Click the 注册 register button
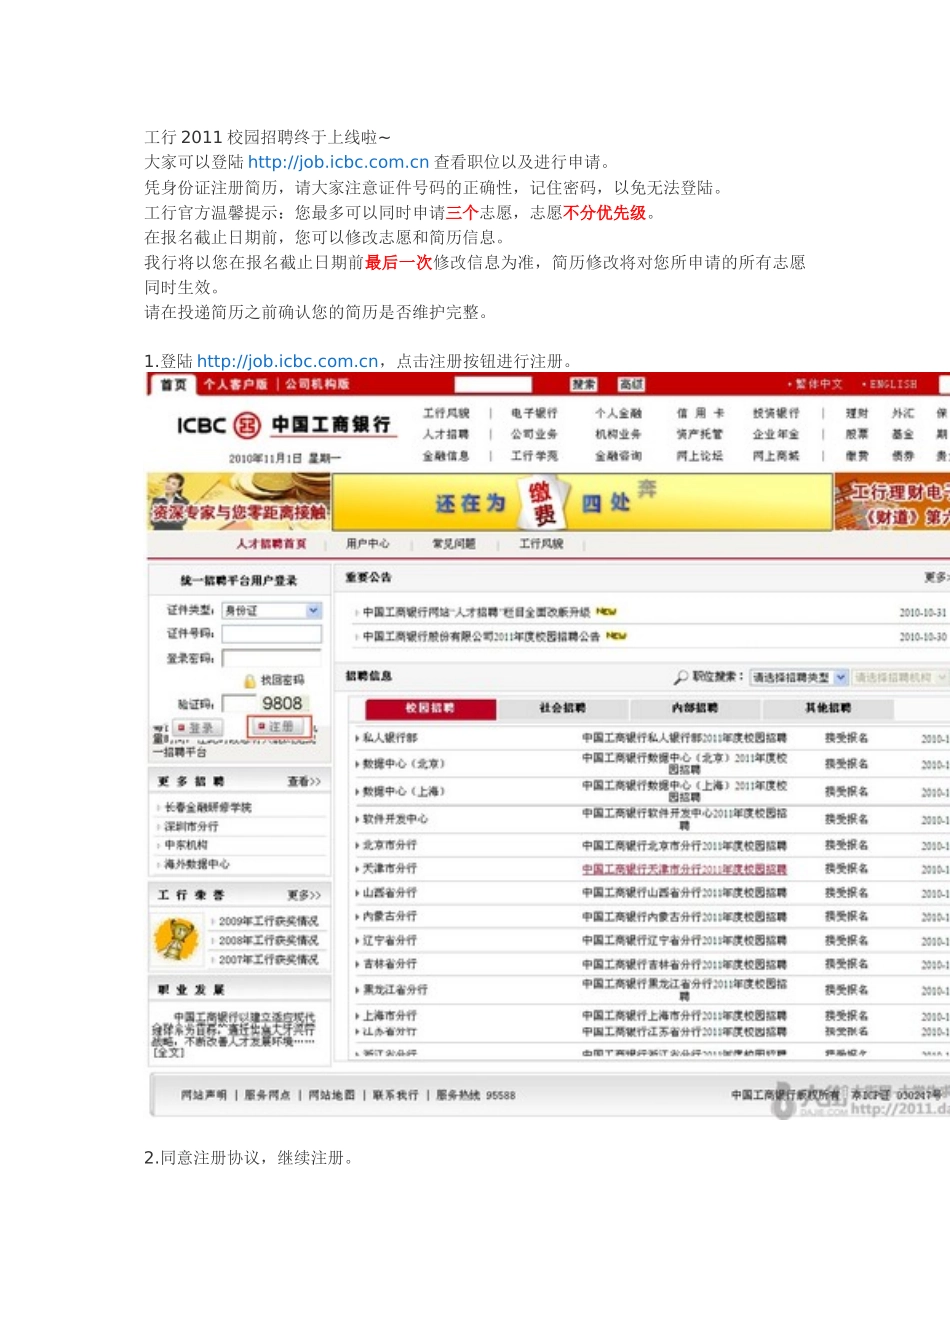 click(x=279, y=727)
